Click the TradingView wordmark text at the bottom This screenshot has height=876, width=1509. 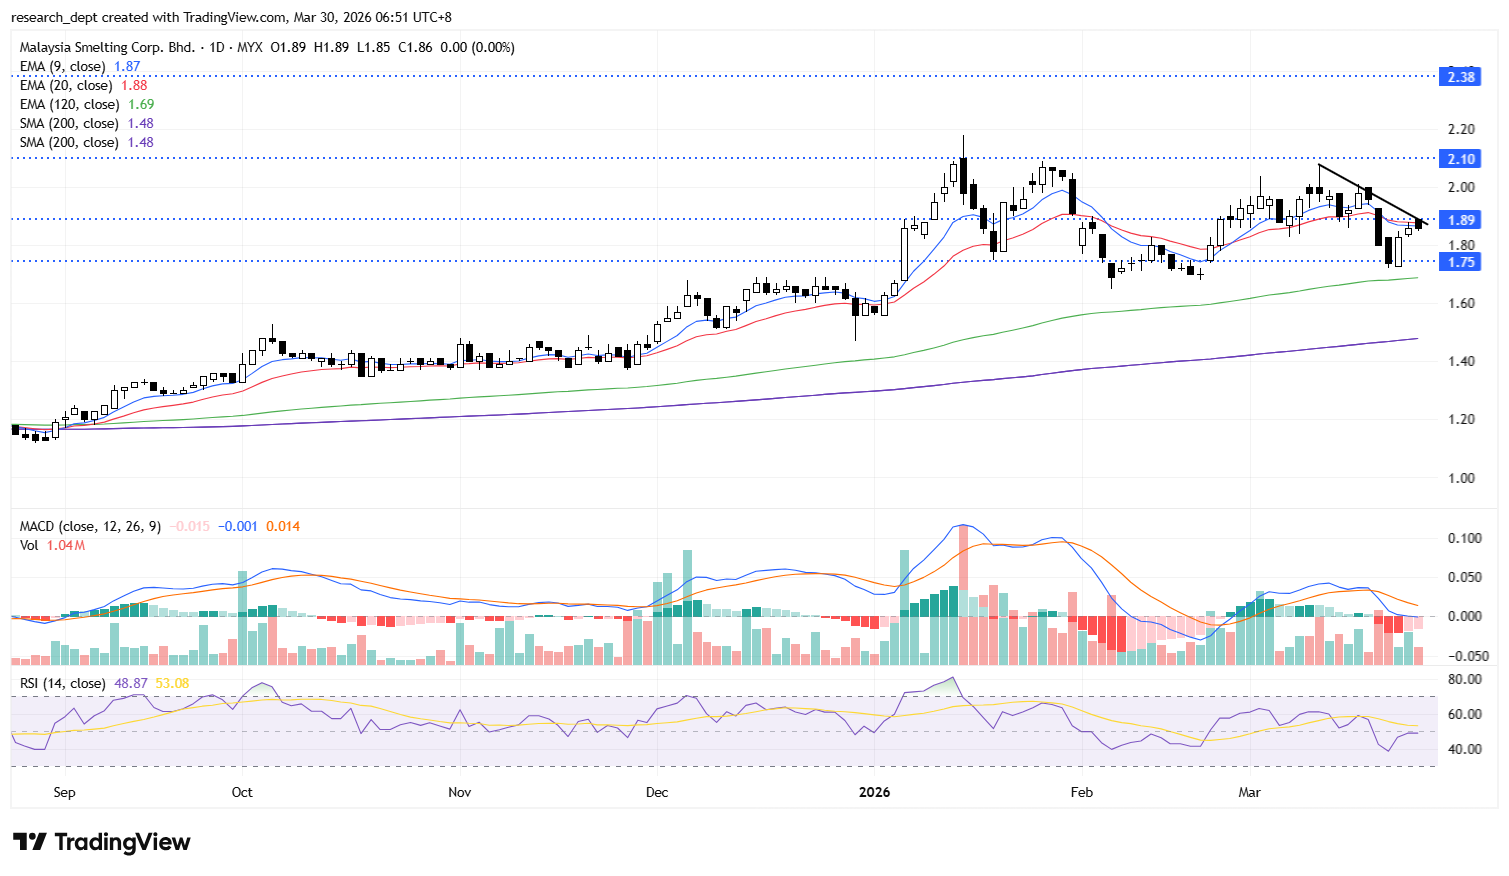pyautogui.click(x=122, y=842)
